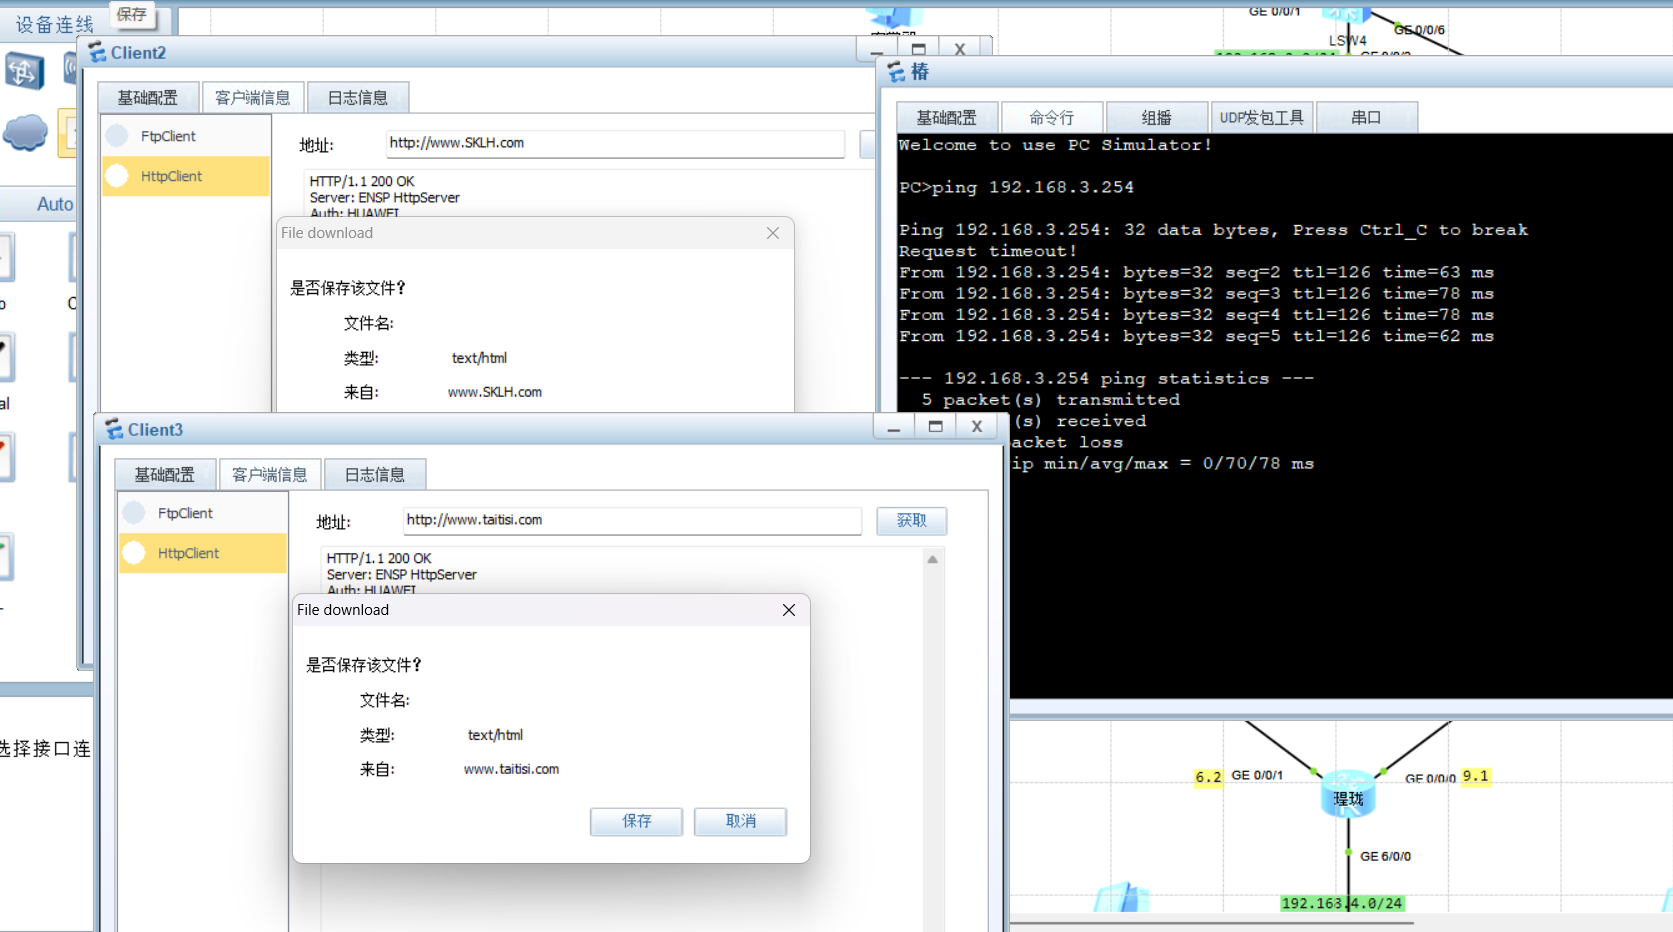Open 客户端信息 tab in Client3 window

point(270,474)
